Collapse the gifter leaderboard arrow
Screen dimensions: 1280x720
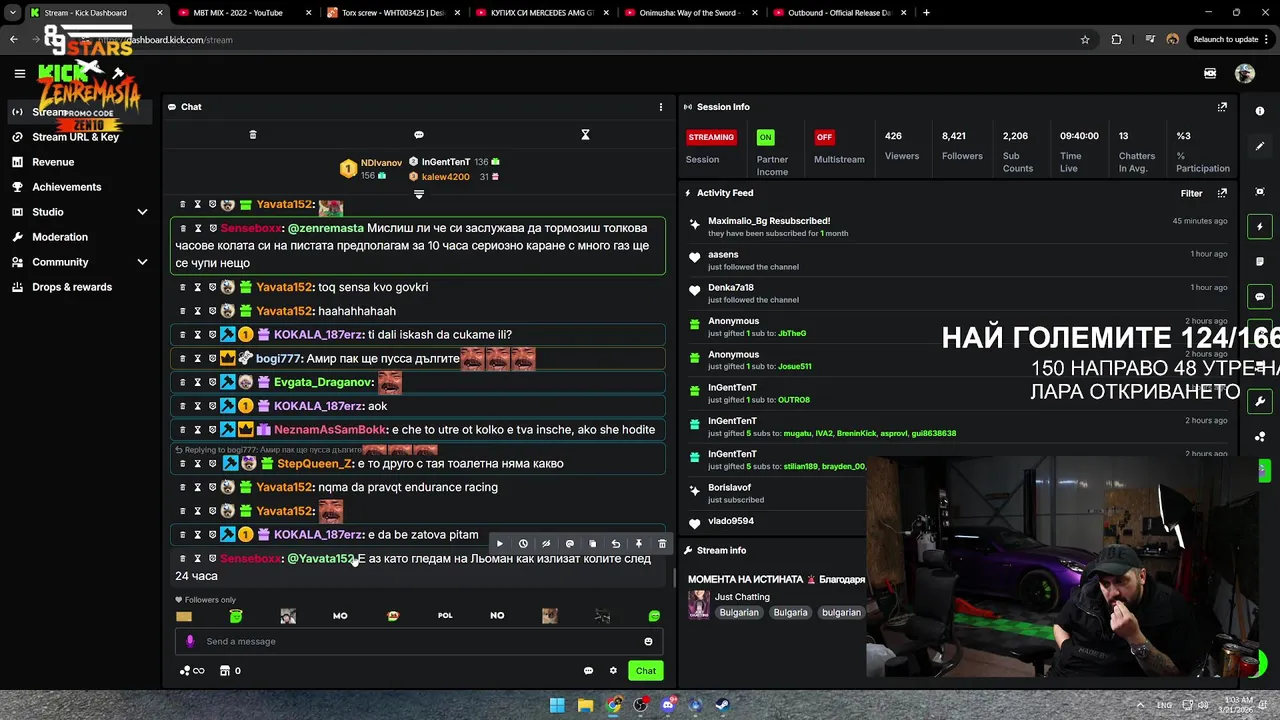(419, 194)
